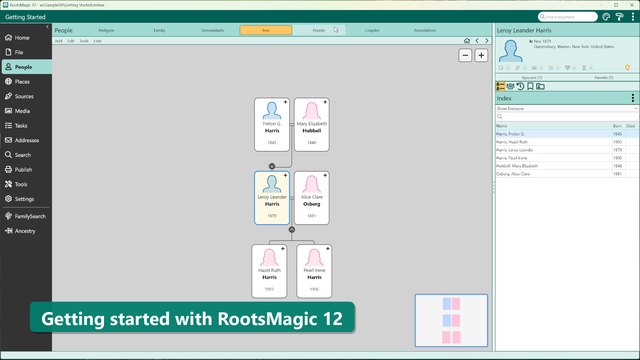Open Index panel three-dot options
640x360 pixels.
(x=633, y=98)
